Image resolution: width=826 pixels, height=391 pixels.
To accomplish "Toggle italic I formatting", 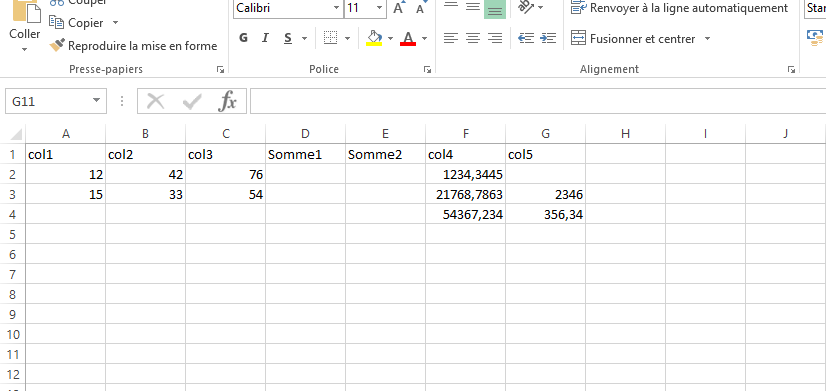I will [265, 38].
